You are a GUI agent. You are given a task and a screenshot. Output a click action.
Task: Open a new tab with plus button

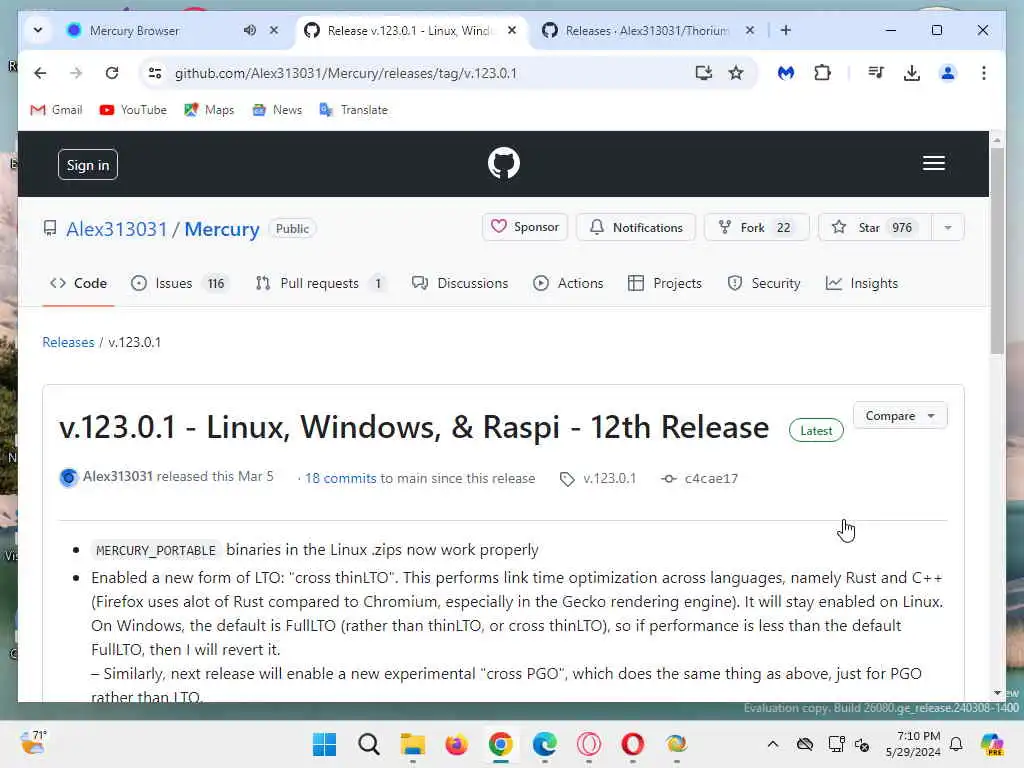click(x=786, y=30)
